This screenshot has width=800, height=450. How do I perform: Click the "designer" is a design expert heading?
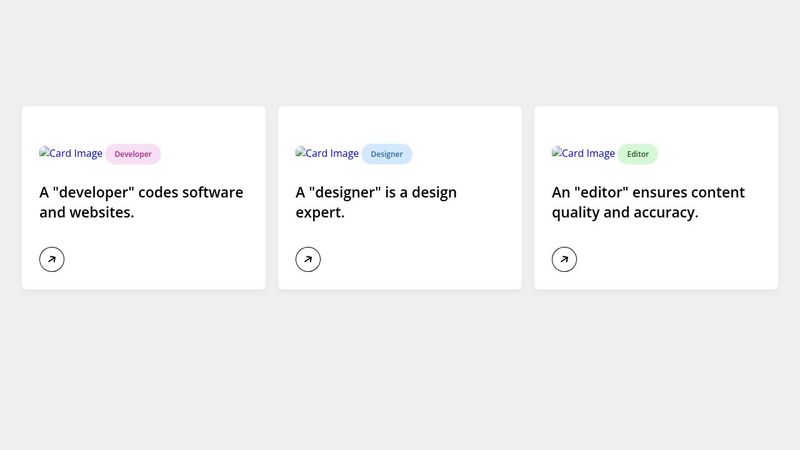376,192
